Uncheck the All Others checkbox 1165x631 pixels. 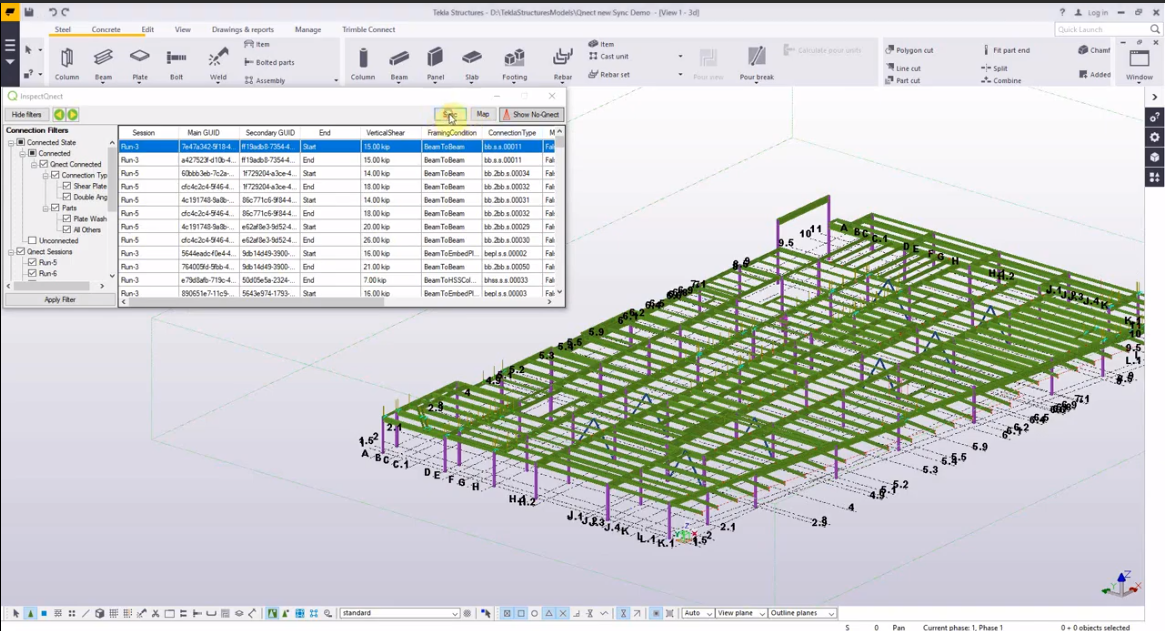pyautogui.click(x=67, y=230)
